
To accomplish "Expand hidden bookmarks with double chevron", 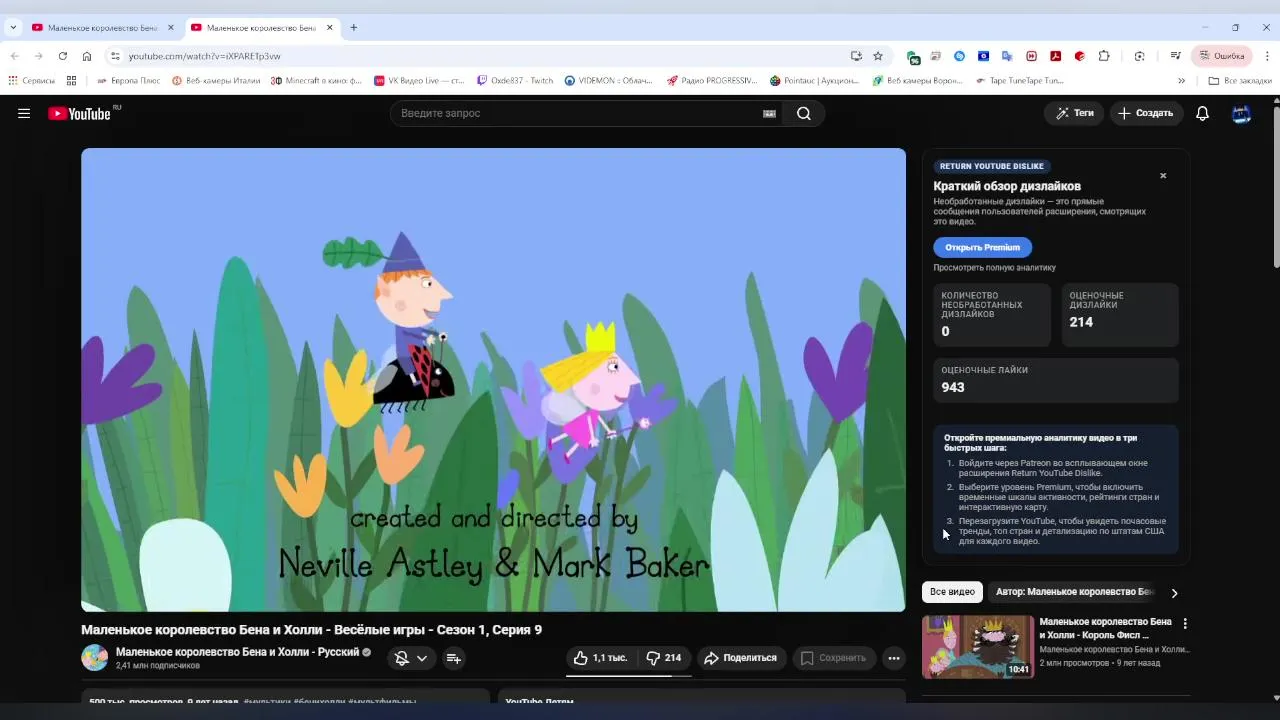I will point(1181,81).
